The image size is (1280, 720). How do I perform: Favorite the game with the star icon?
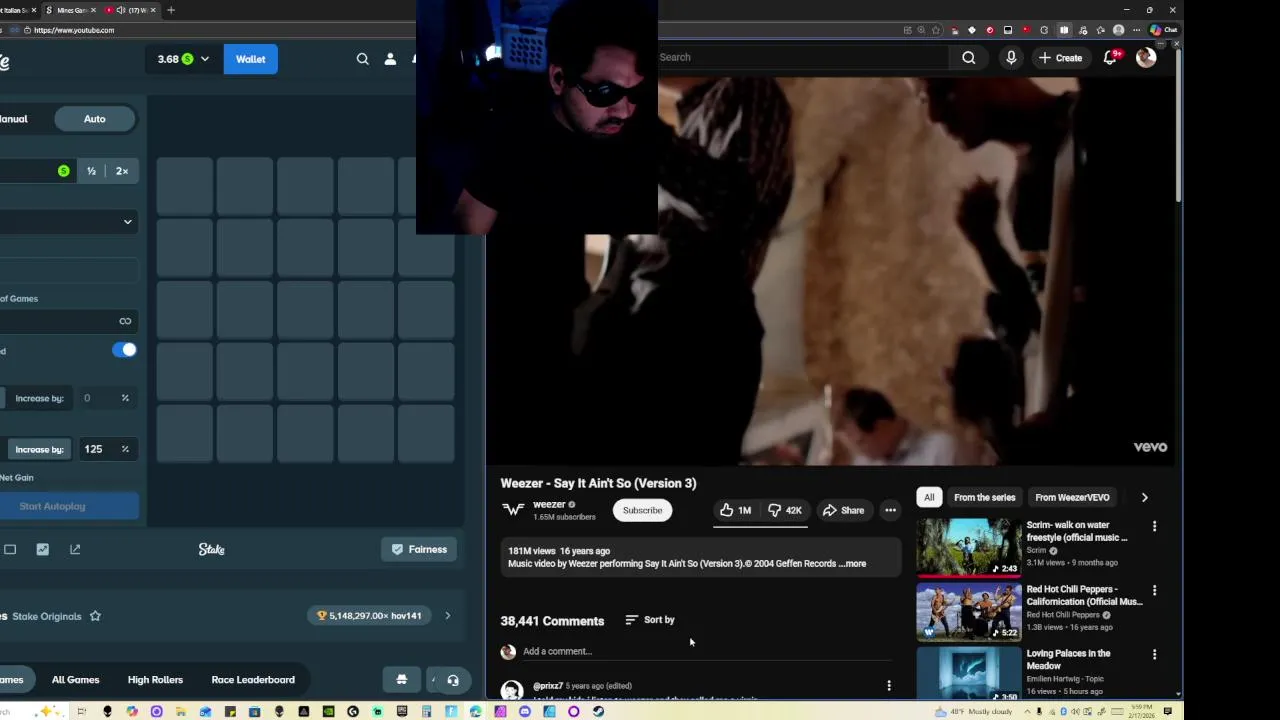coord(95,616)
